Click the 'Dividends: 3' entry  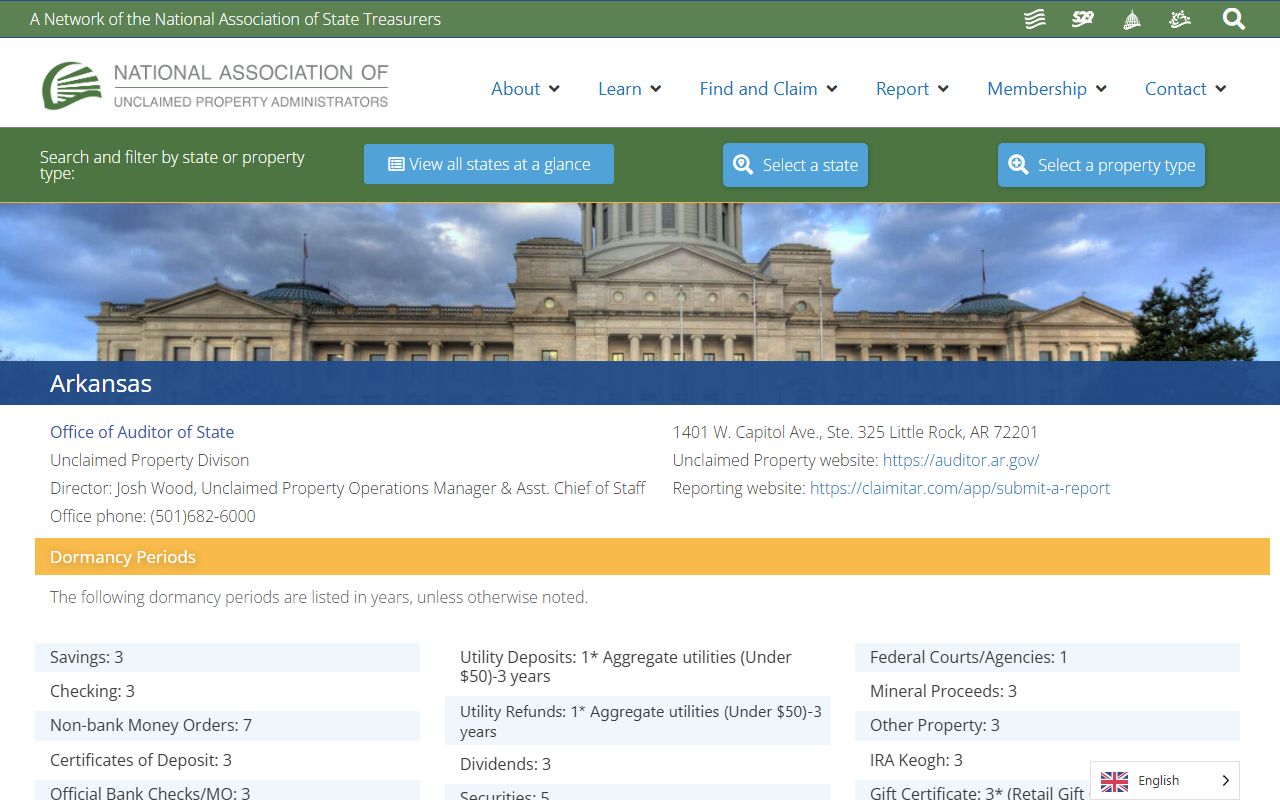(637, 764)
